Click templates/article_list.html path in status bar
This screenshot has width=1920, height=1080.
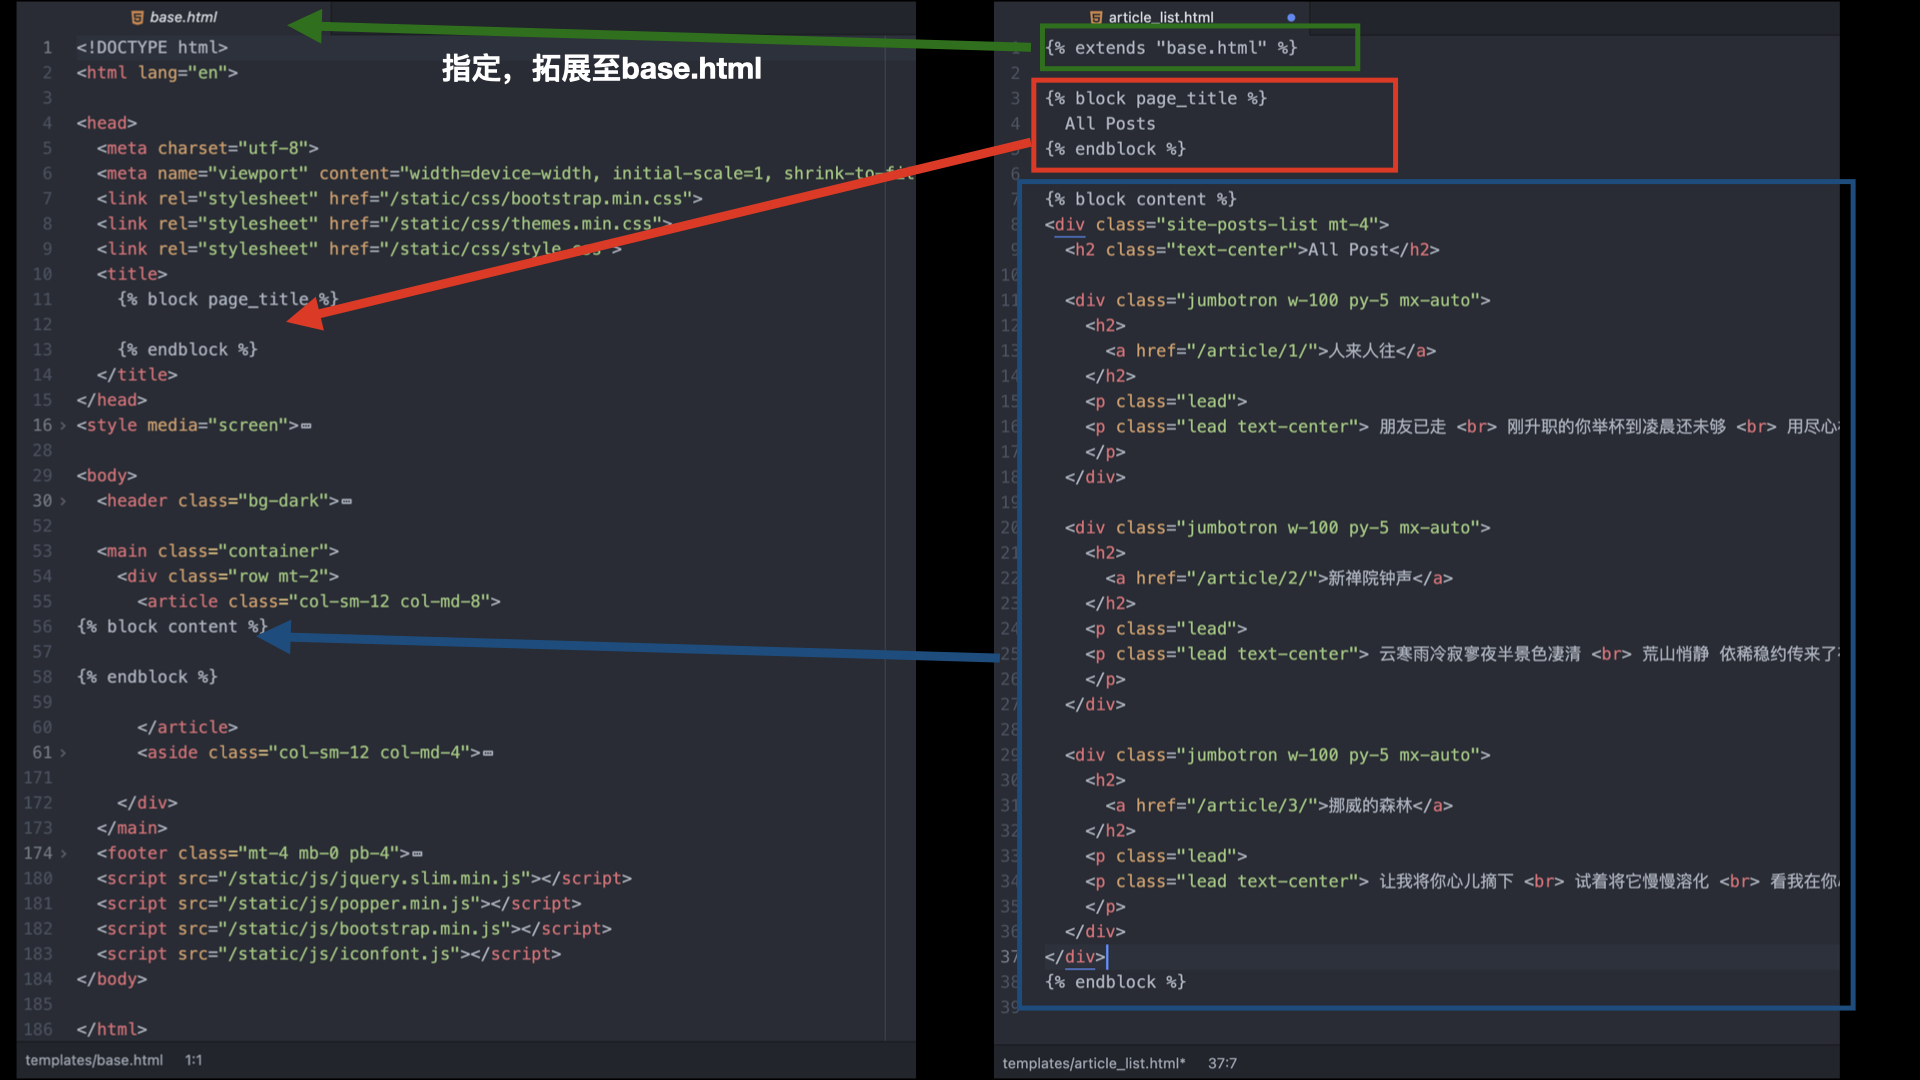coord(1094,1063)
